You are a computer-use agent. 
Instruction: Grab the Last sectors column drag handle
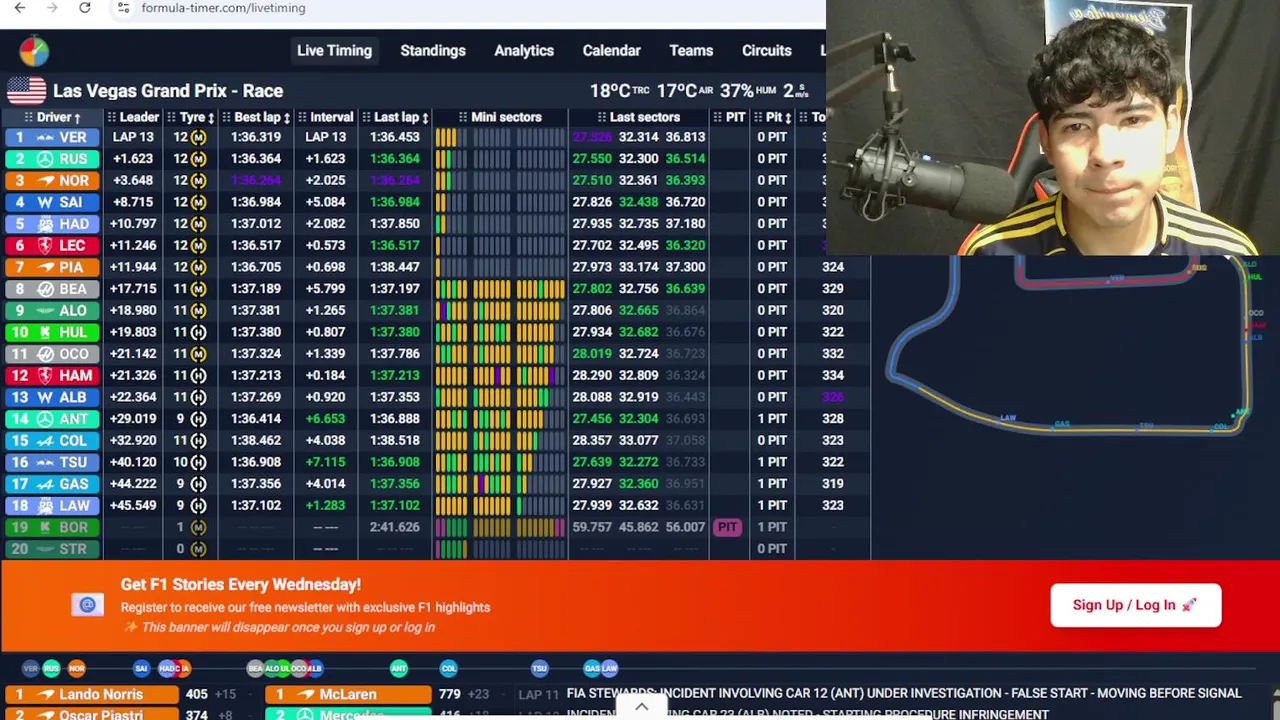602,118
